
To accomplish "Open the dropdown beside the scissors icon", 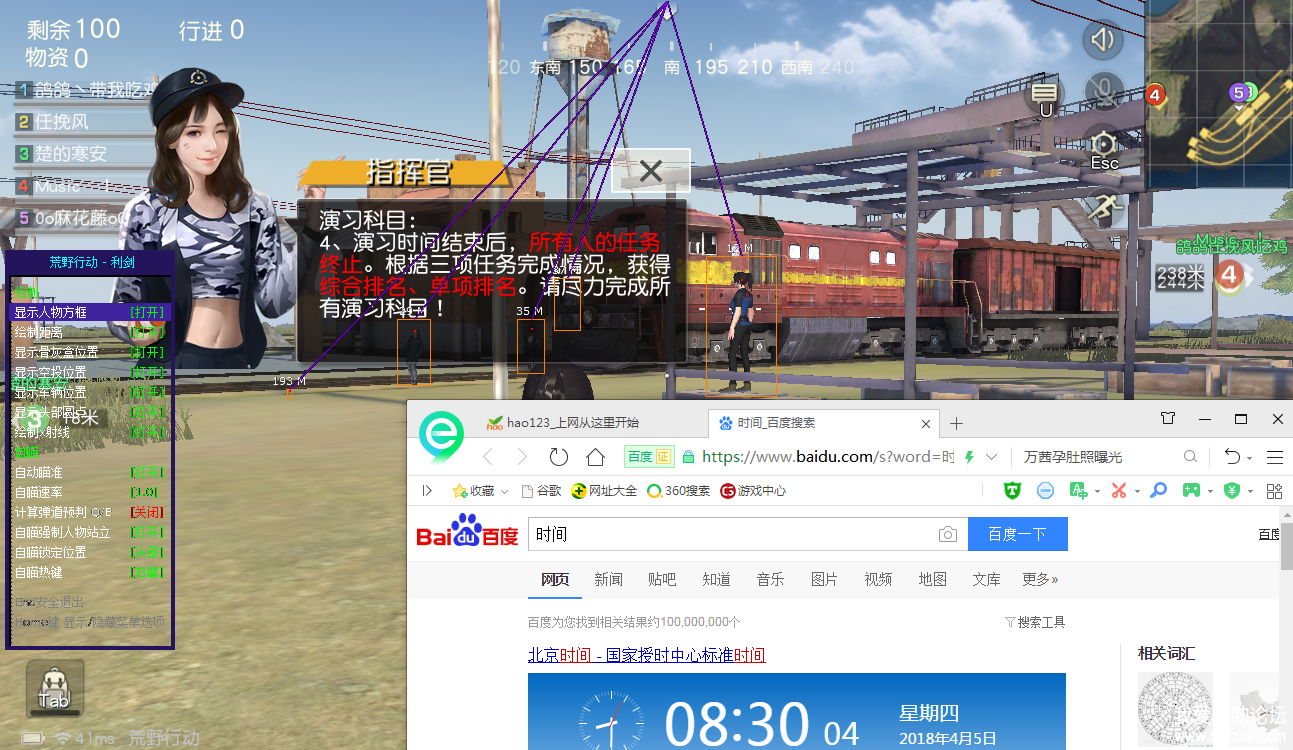I will point(1136,491).
